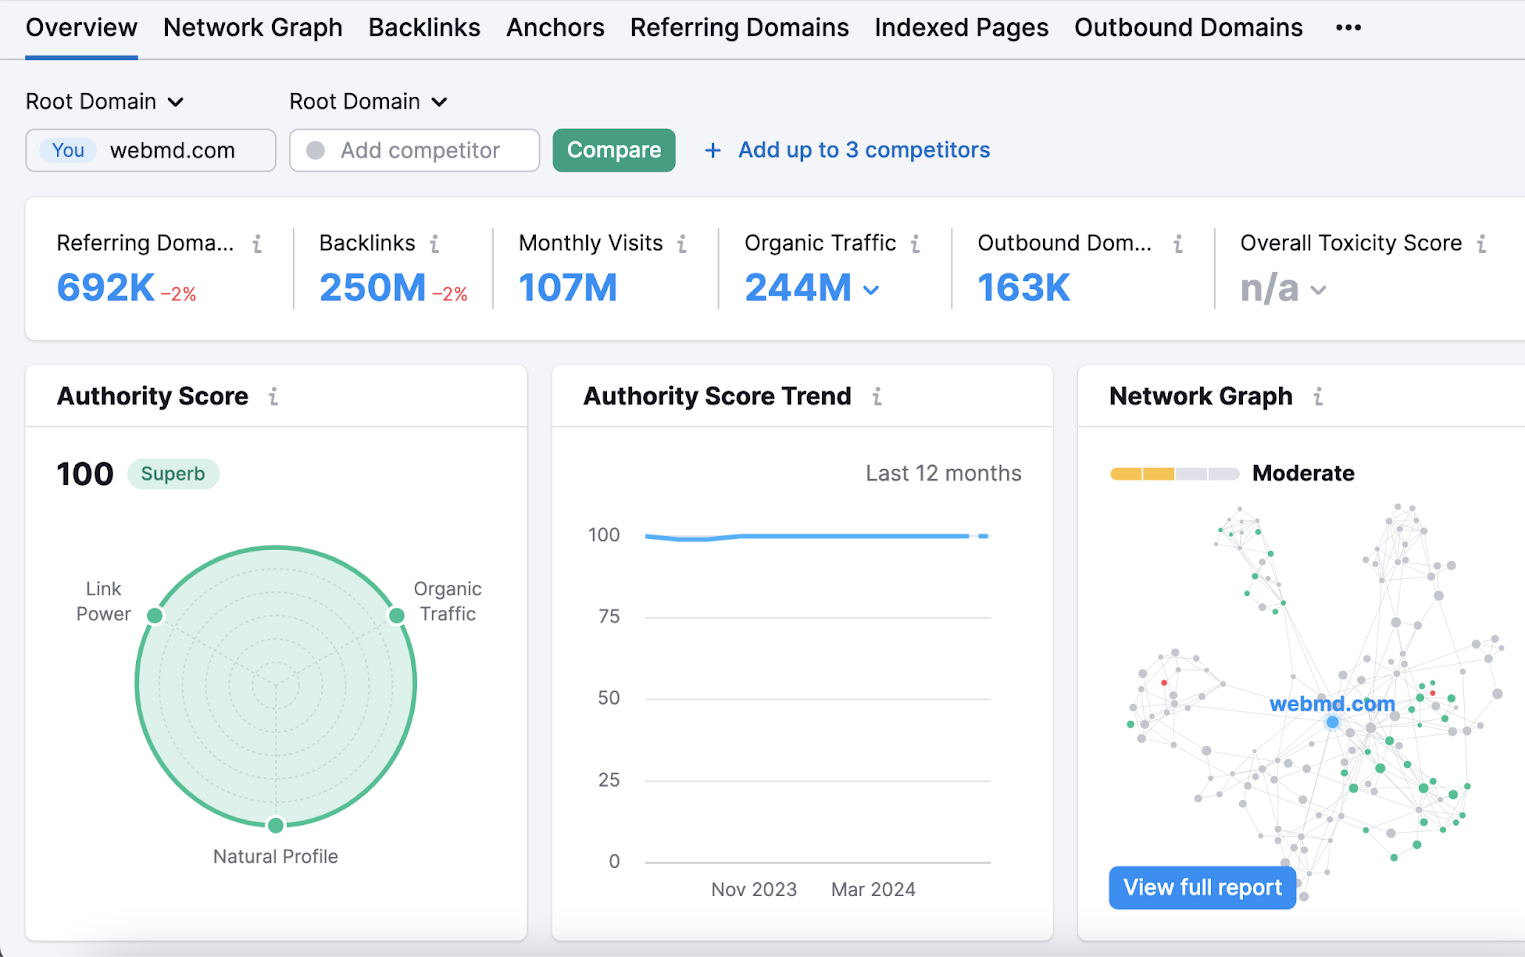Image resolution: width=1525 pixels, height=957 pixels.
Task: Switch to the Backlinks tab
Action: tap(424, 28)
